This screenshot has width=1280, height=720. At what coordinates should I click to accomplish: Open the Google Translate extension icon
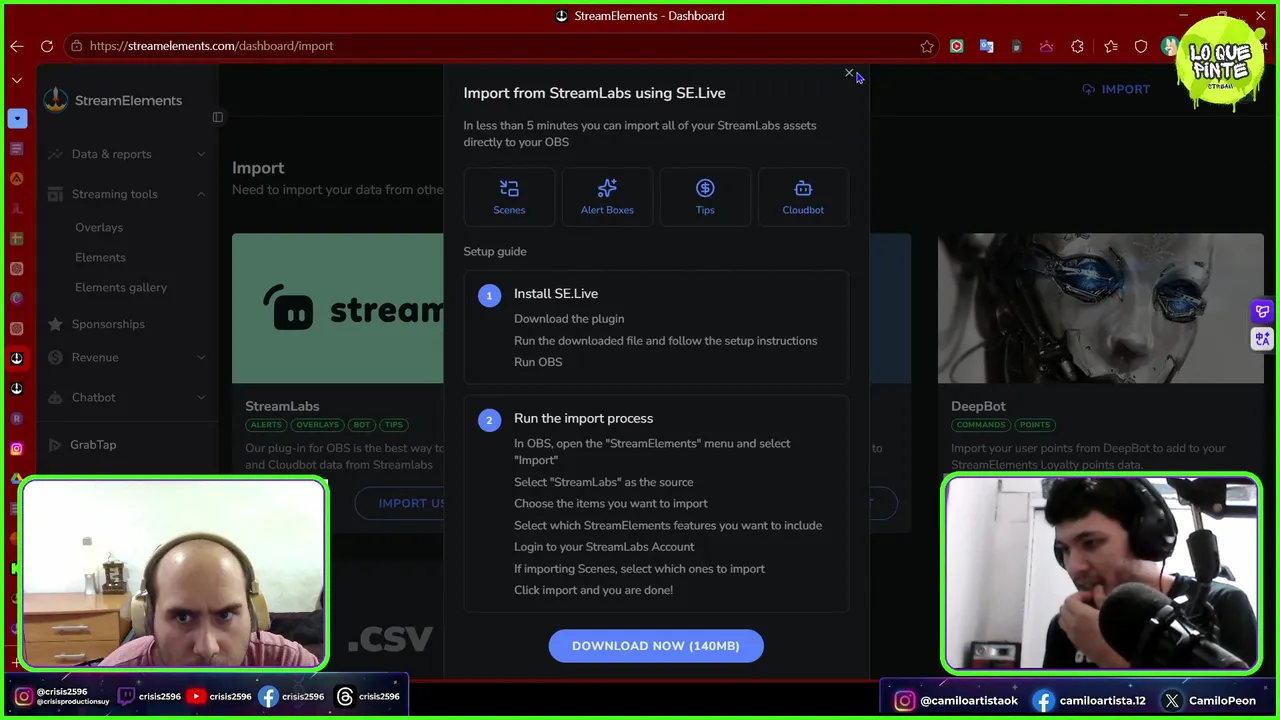(x=987, y=46)
